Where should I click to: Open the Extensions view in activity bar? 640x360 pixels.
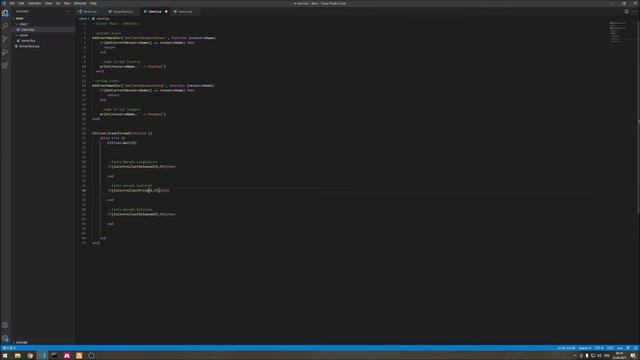(5, 65)
